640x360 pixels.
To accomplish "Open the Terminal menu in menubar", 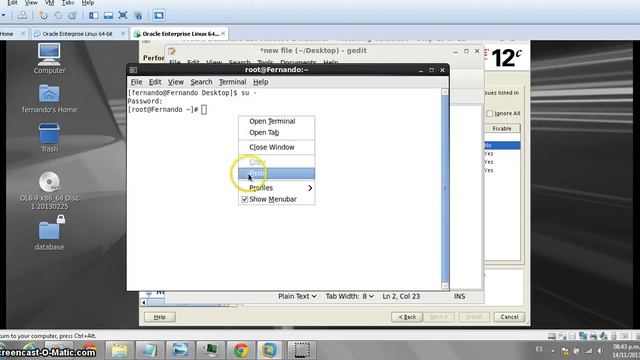I will tap(233, 82).
